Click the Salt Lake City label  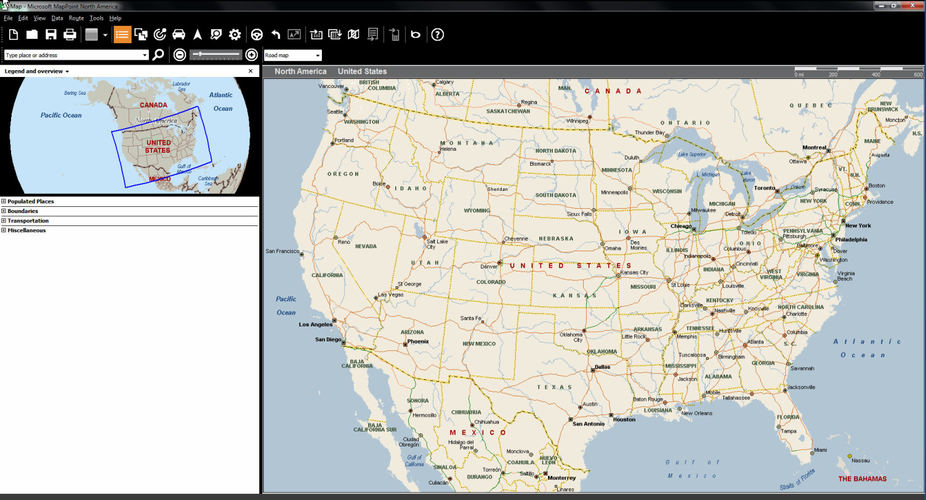coord(437,244)
